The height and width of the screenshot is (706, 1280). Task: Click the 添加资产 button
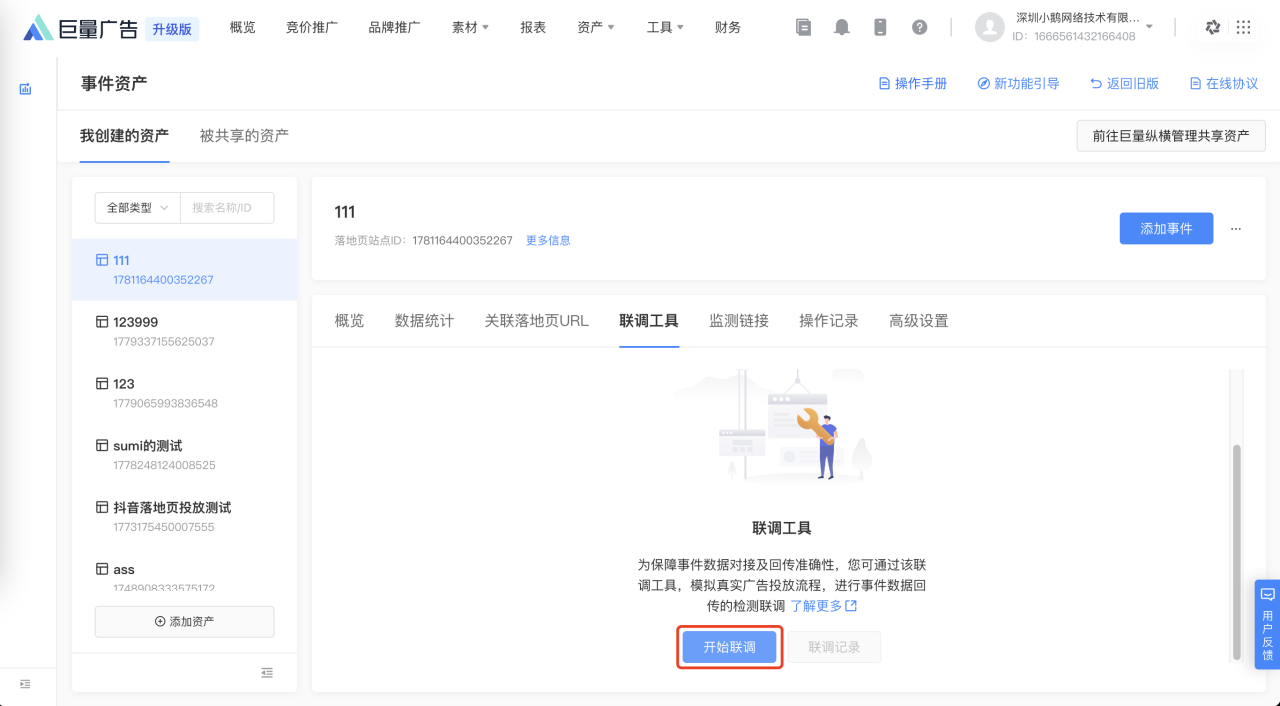point(184,621)
